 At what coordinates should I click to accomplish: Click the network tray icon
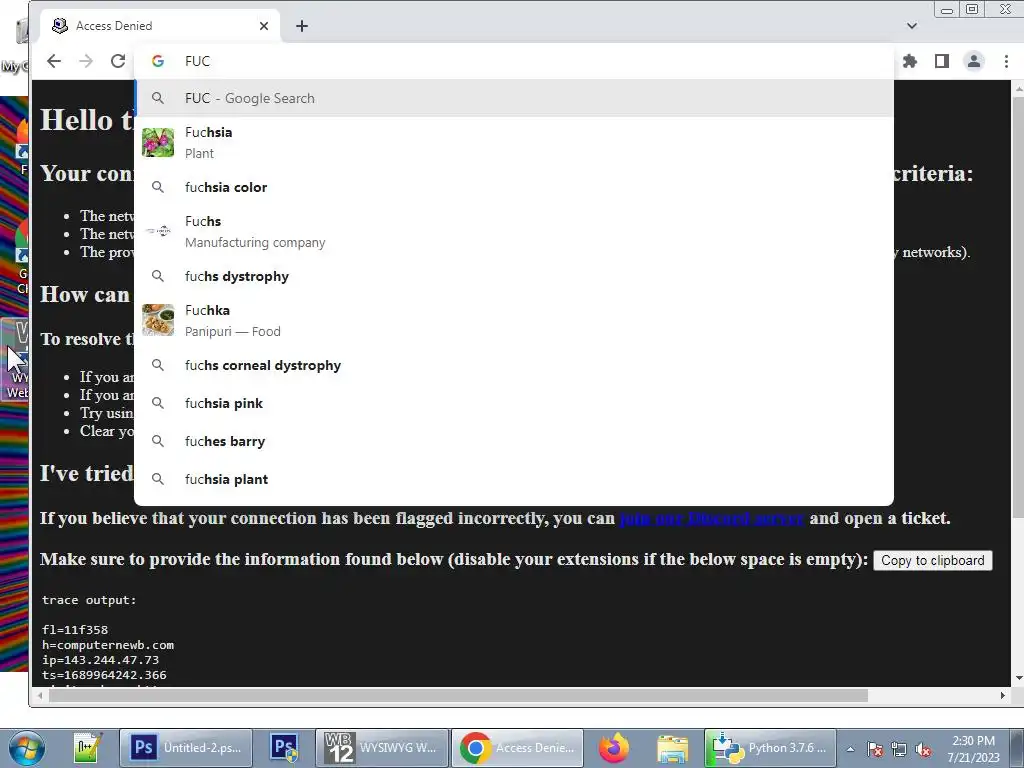[x=899, y=750]
